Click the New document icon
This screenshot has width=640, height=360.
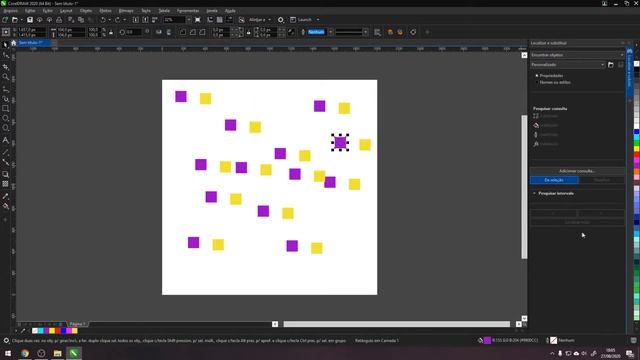pyautogui.click(x=5, y=20)
